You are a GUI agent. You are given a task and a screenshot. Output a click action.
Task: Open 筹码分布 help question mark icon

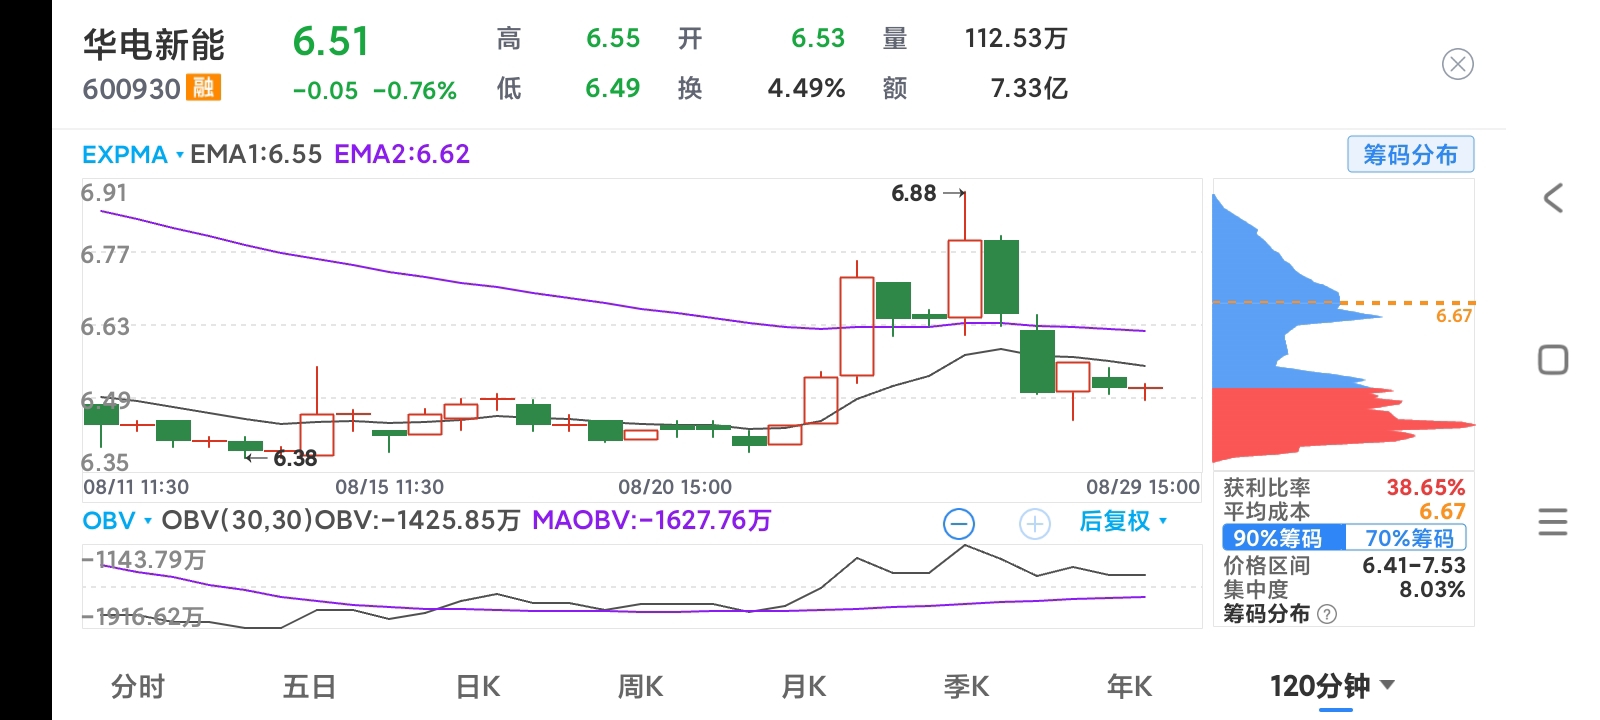pos(1327,614)
